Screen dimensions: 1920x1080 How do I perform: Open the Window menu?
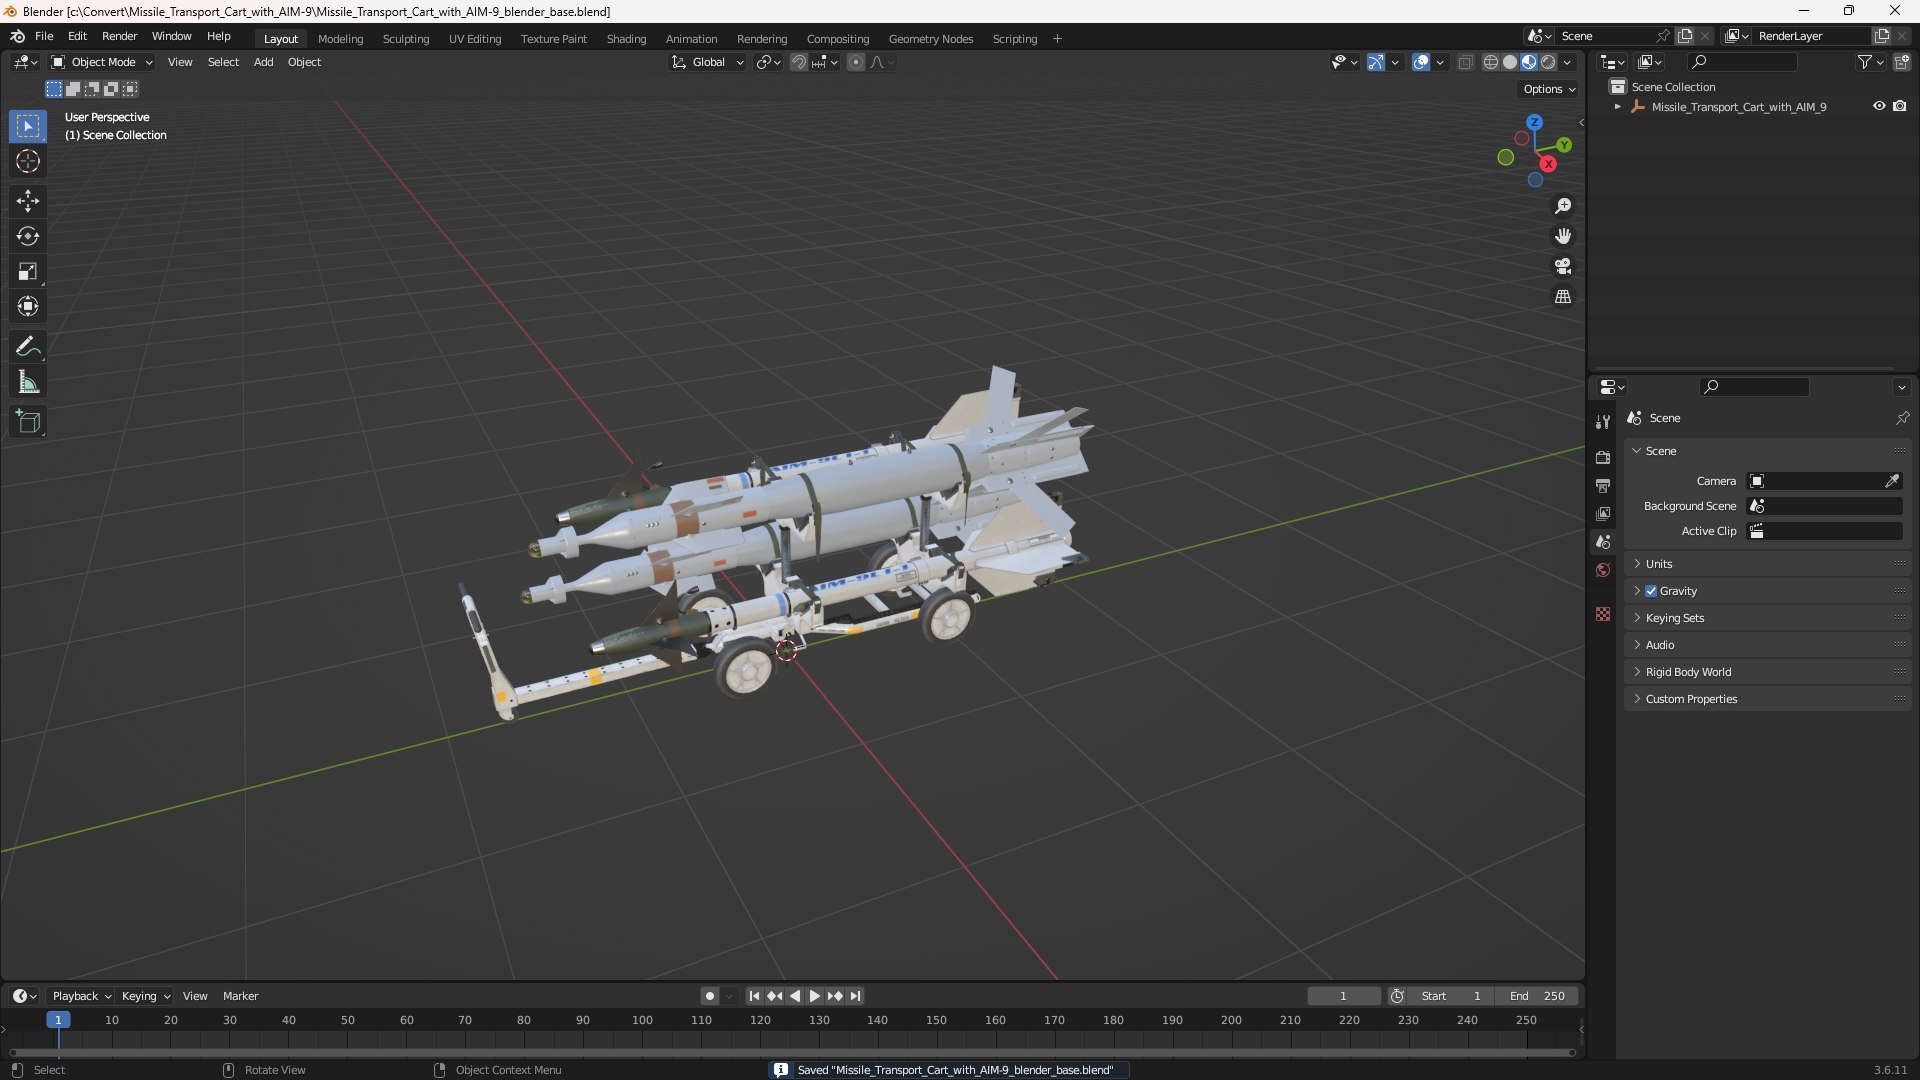pos(171,36)
